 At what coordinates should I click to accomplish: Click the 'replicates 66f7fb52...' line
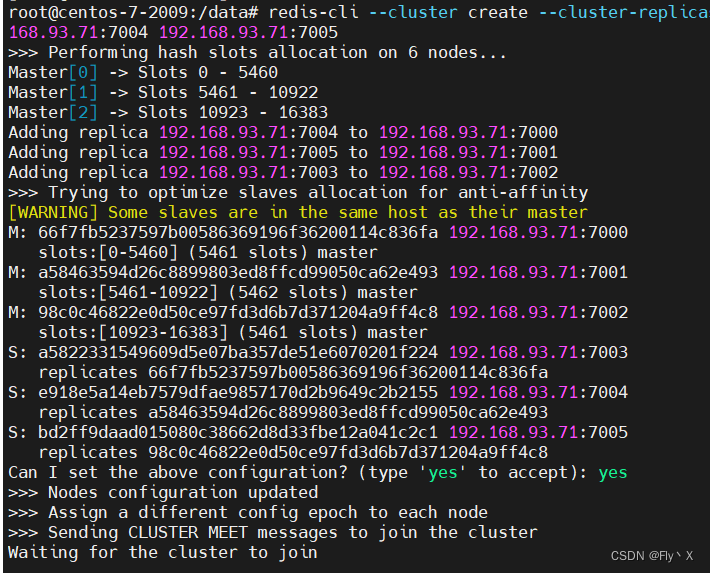pyautogui.click(x=293, y=372)
